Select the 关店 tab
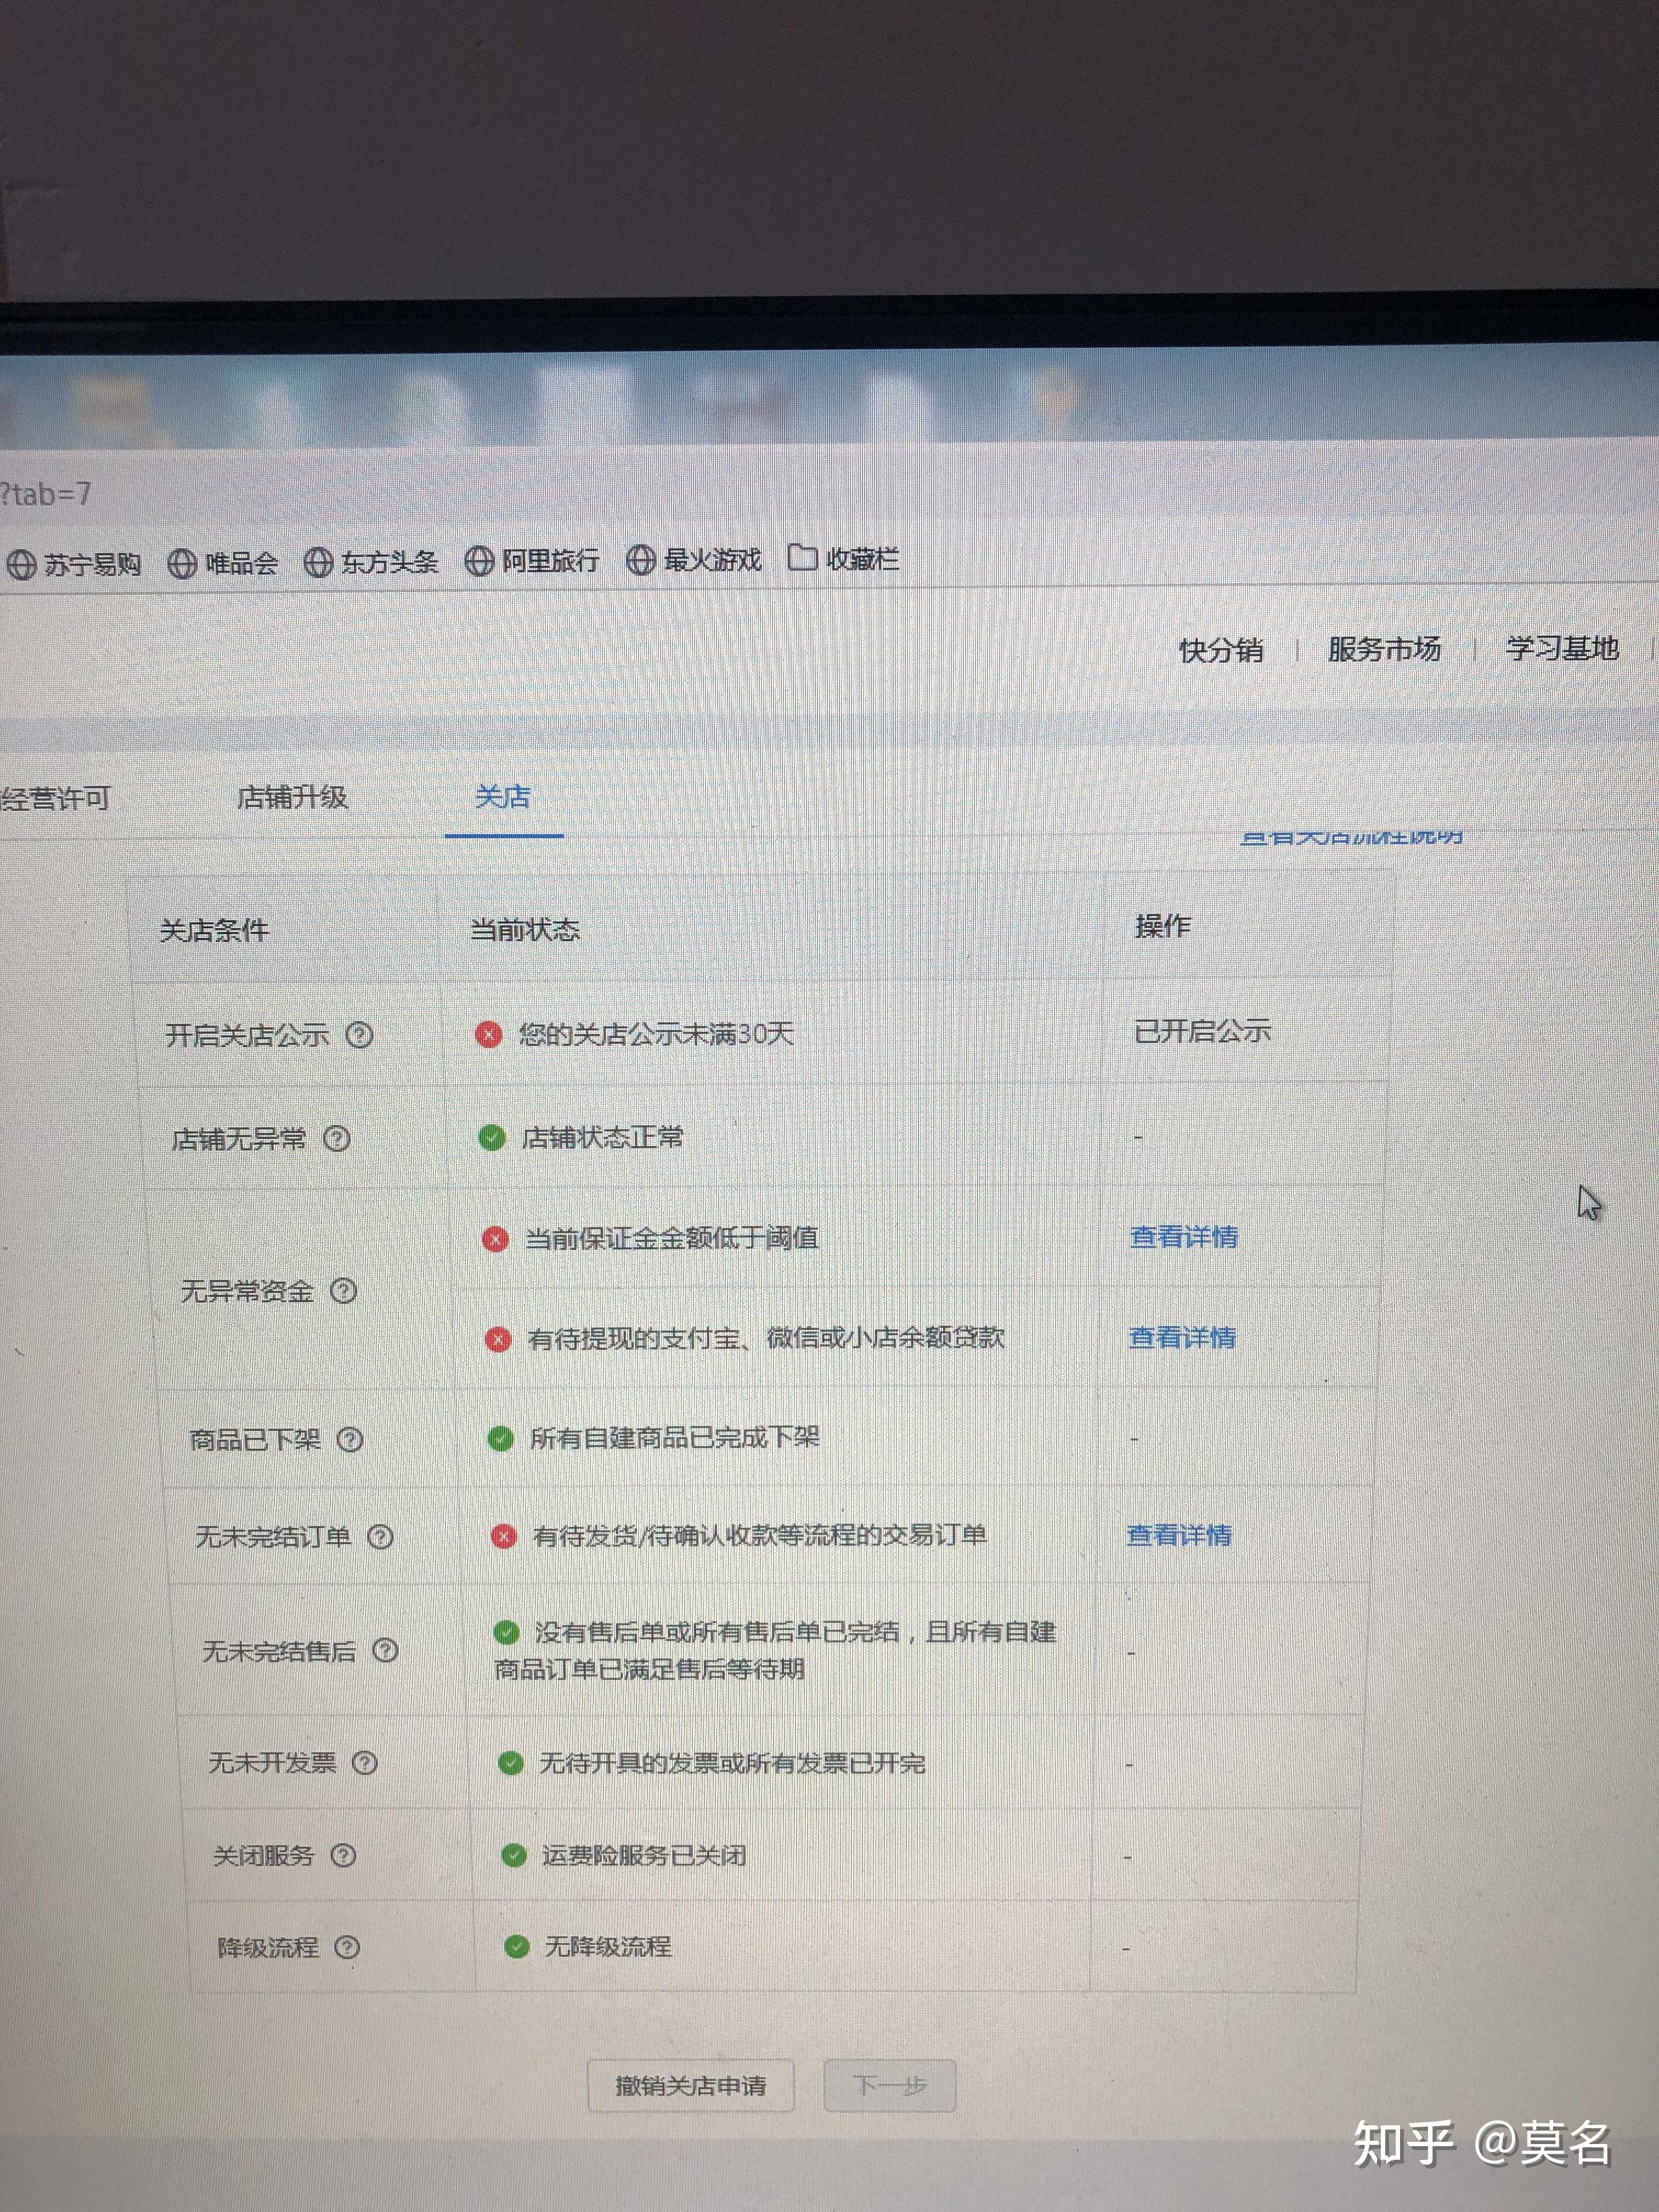This screenshot has height=2212, width=1659. [503, 797]
